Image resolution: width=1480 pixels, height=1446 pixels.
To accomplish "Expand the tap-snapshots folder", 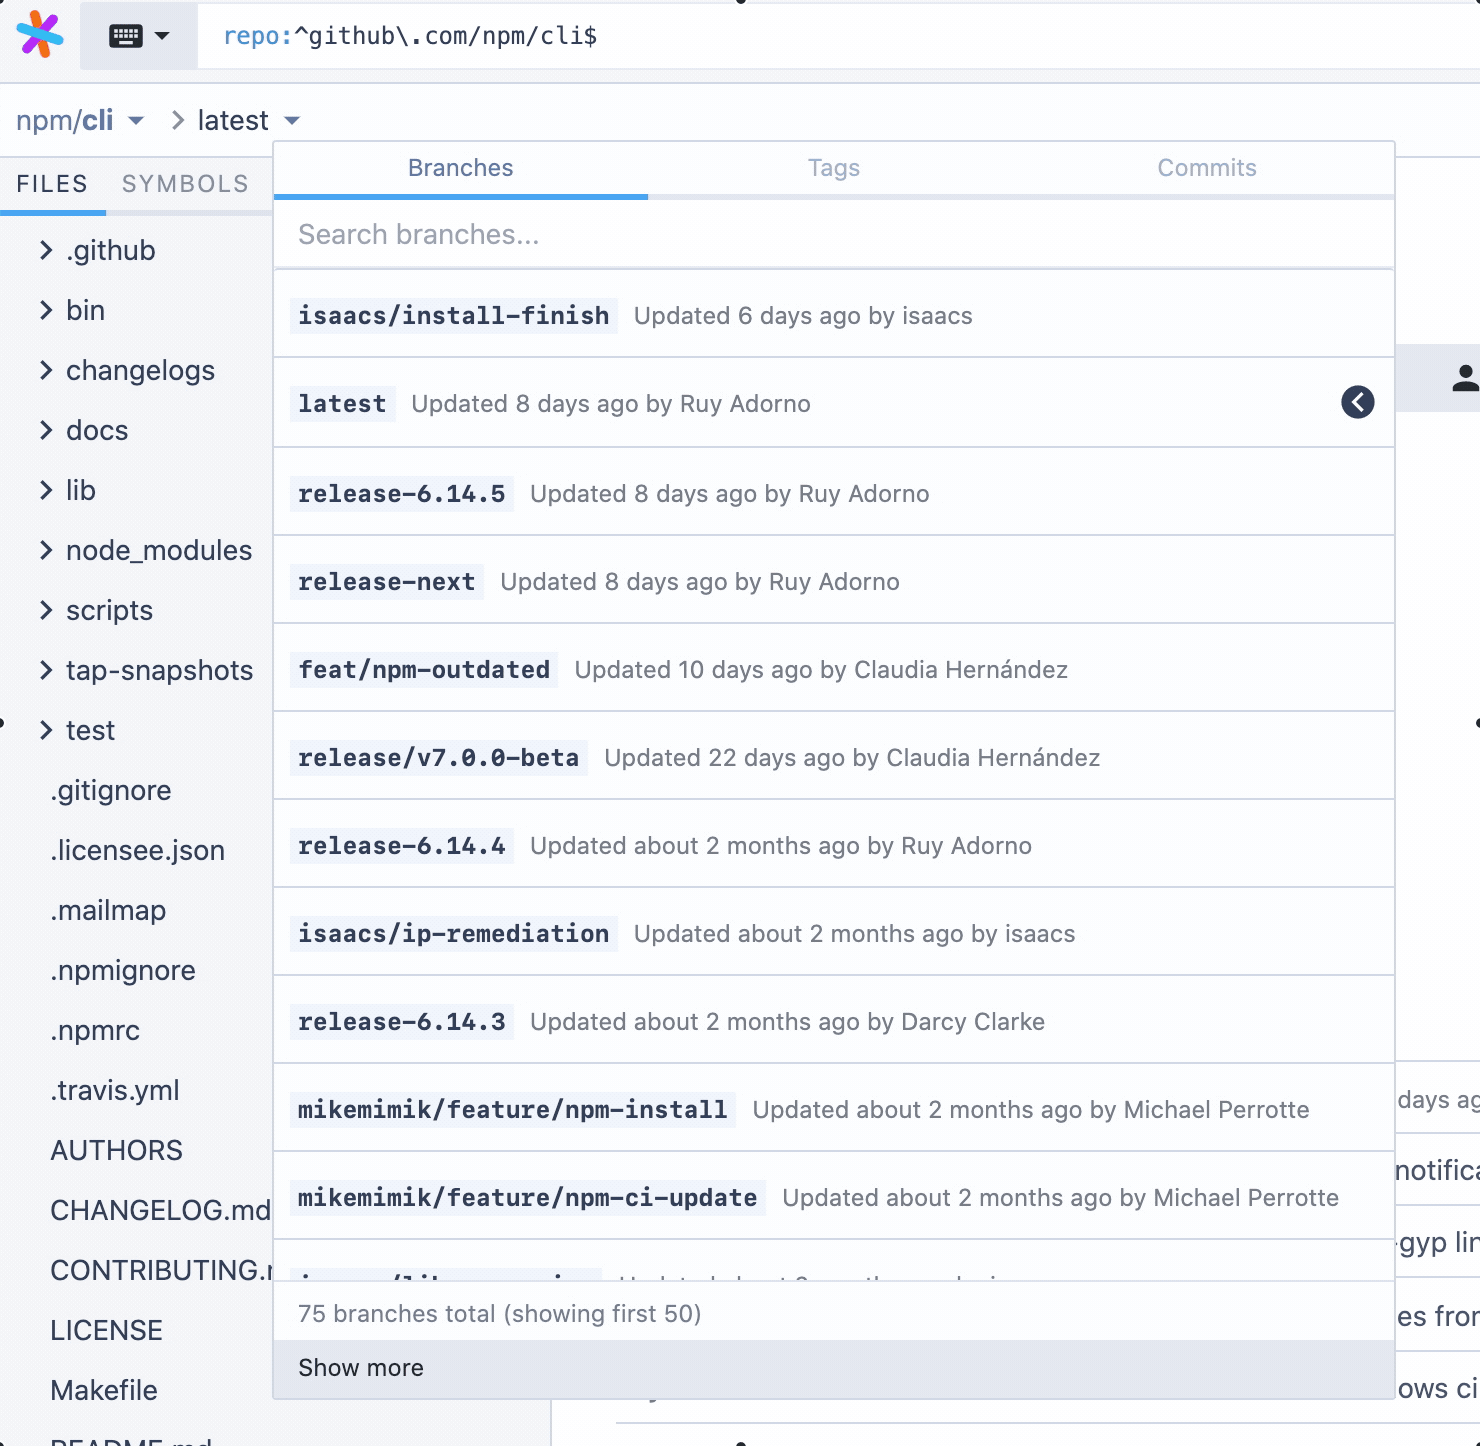I will click(x=146, y=670).
